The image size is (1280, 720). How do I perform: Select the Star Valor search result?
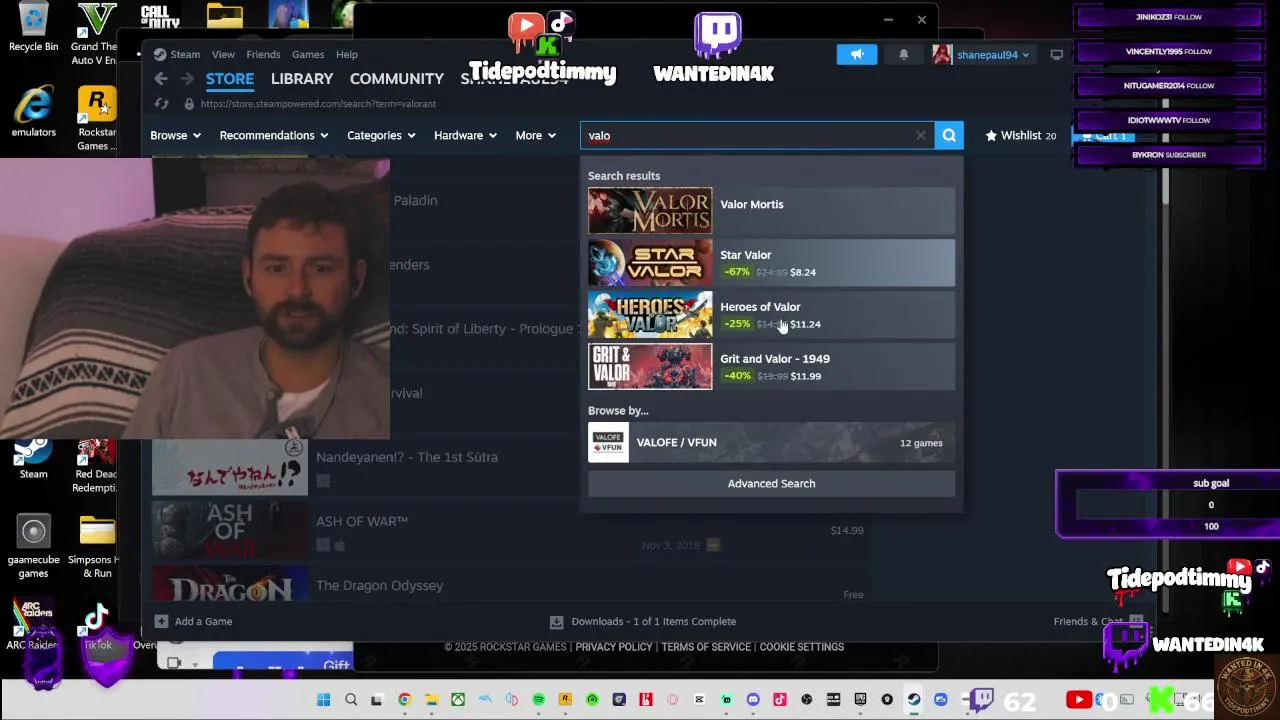[x=771, y=263]
